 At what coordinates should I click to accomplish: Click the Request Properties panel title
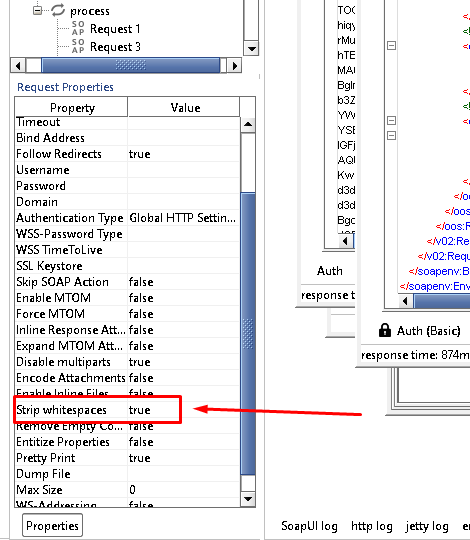coord(65,87)
